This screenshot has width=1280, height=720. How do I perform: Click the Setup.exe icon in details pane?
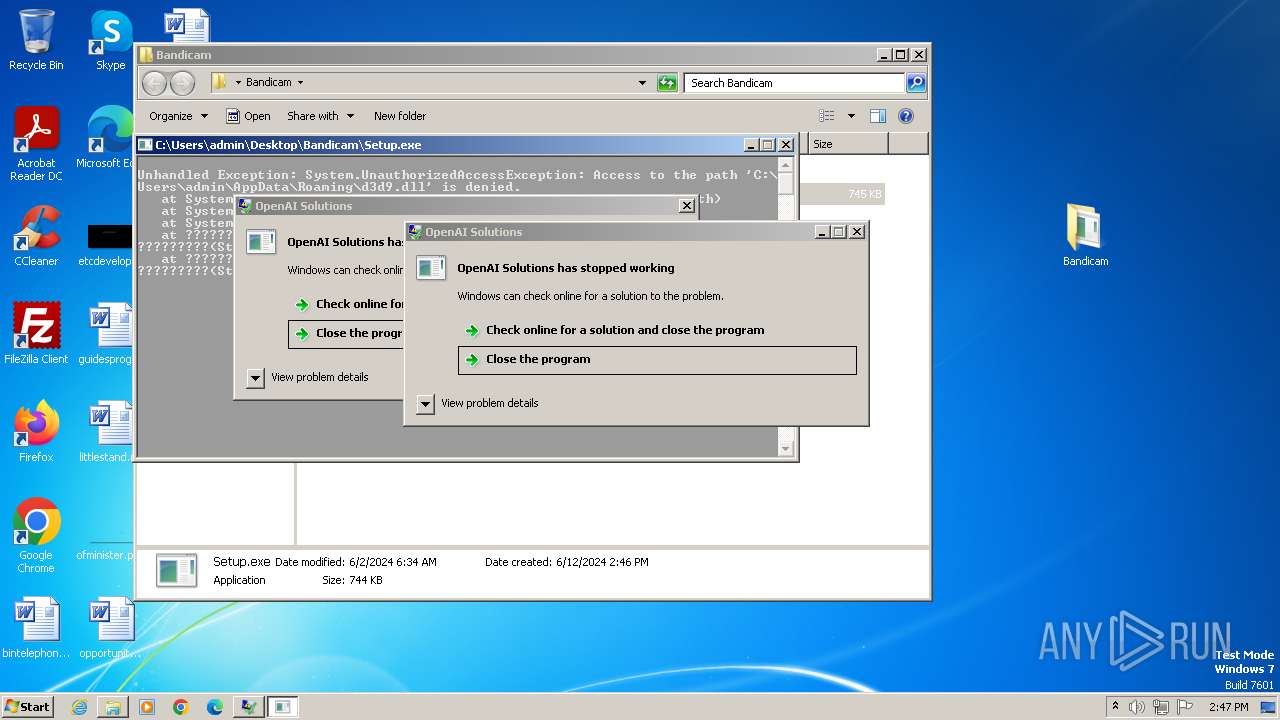[176, 570]
